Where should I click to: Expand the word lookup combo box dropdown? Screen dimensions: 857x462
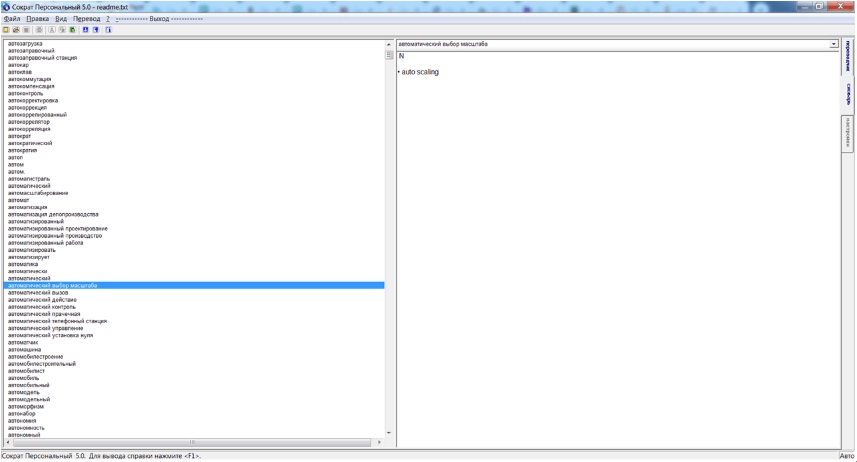(833, 45)
